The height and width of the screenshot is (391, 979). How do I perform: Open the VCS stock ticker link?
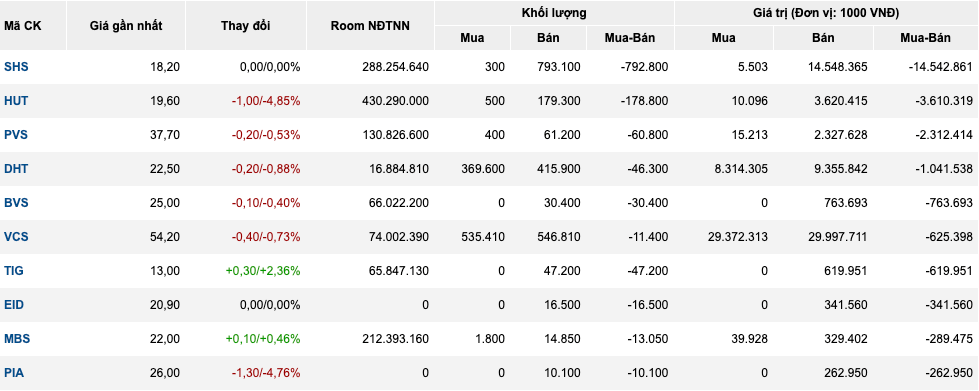[x=16, y=237]
